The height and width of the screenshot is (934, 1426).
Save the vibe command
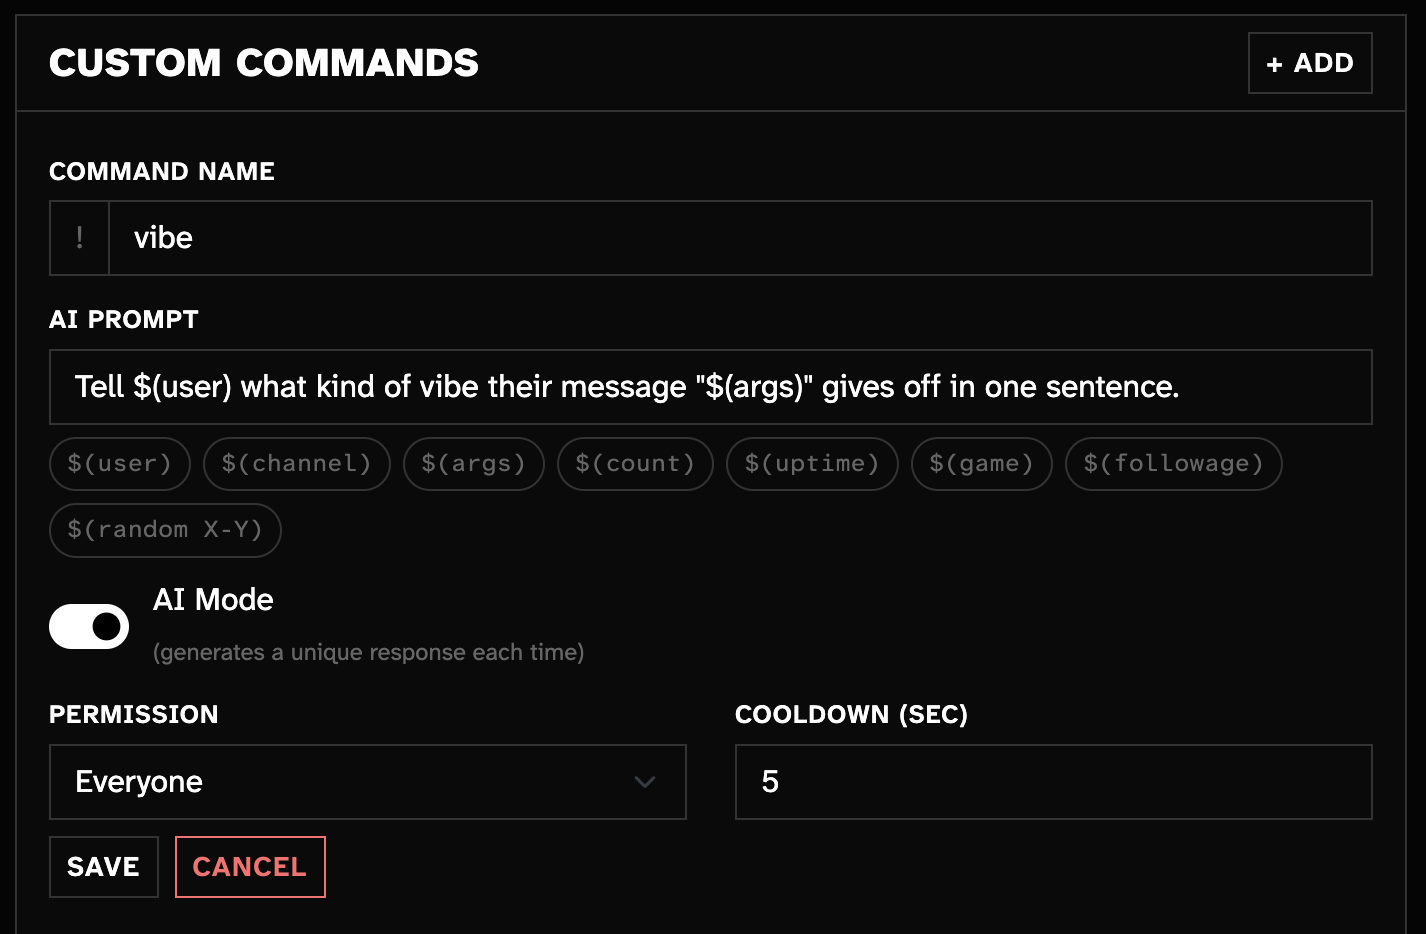103,866
